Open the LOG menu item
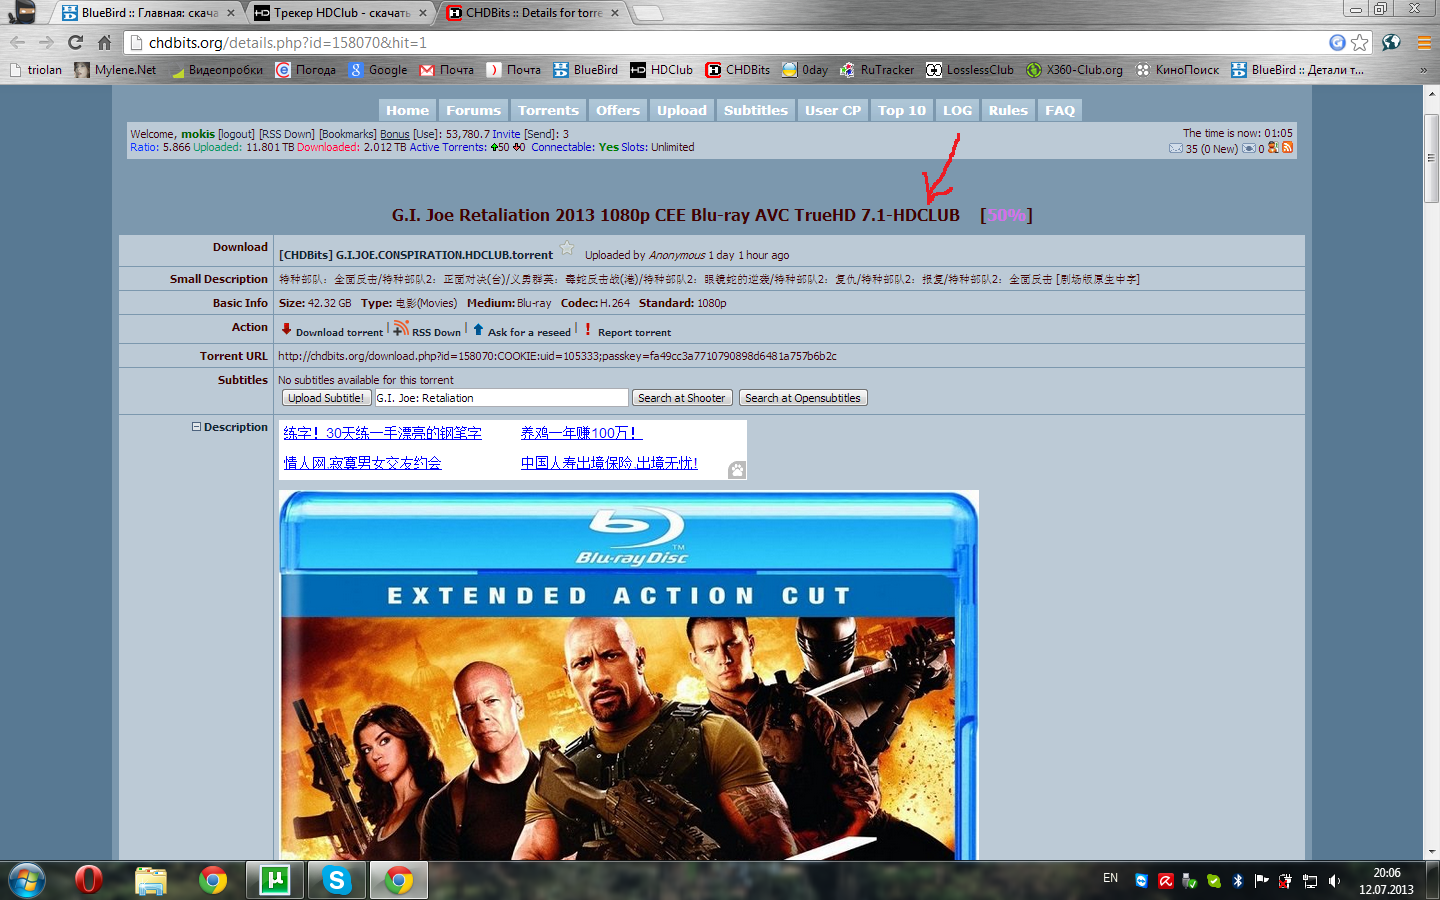The image size is (1440, 900). (957, 110)
